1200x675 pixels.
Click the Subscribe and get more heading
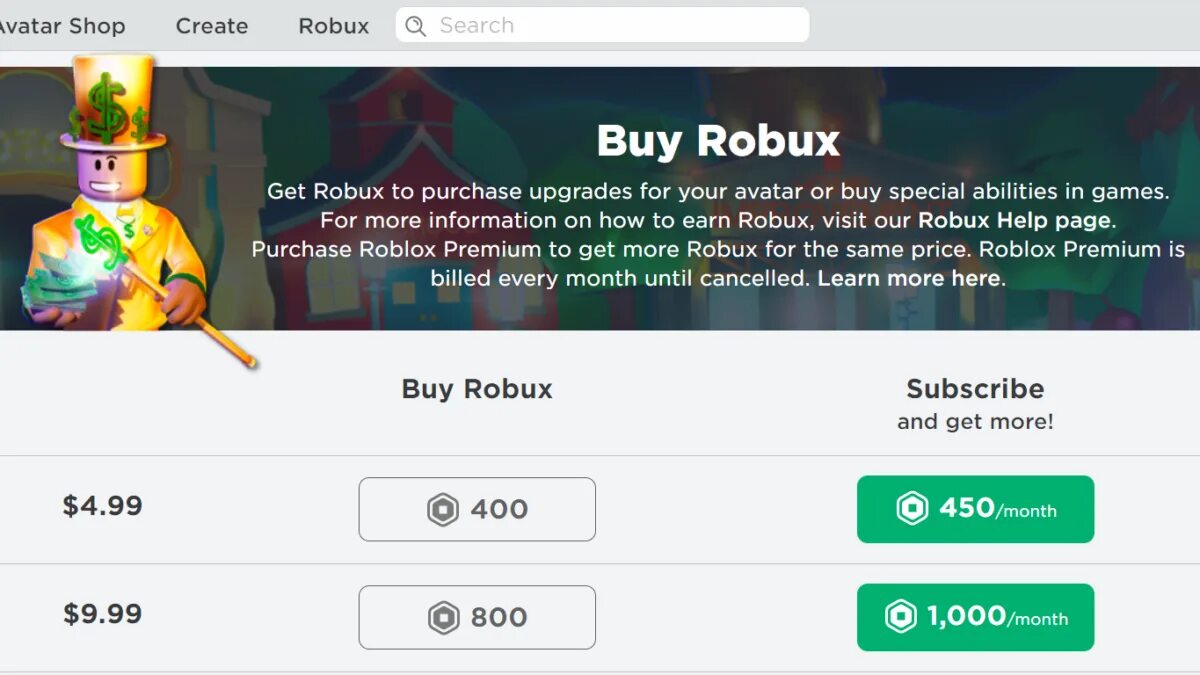[x=975, y=403]
